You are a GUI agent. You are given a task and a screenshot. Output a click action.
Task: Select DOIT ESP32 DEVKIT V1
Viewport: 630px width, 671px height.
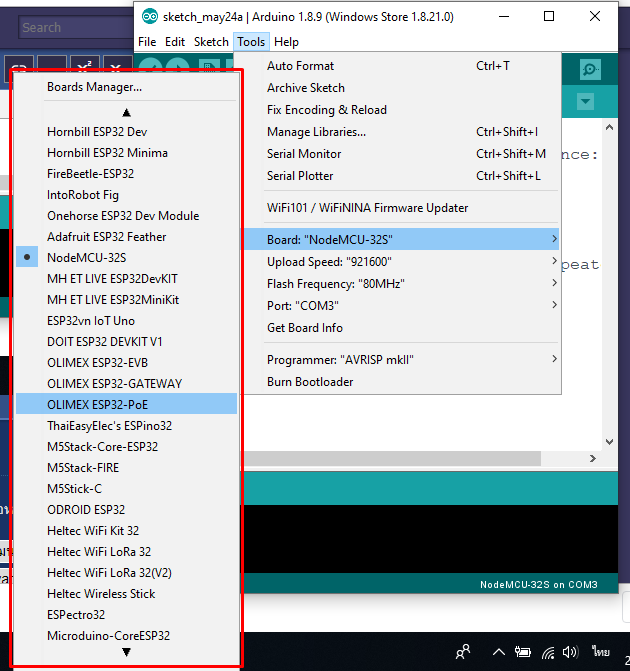[126, 341]
